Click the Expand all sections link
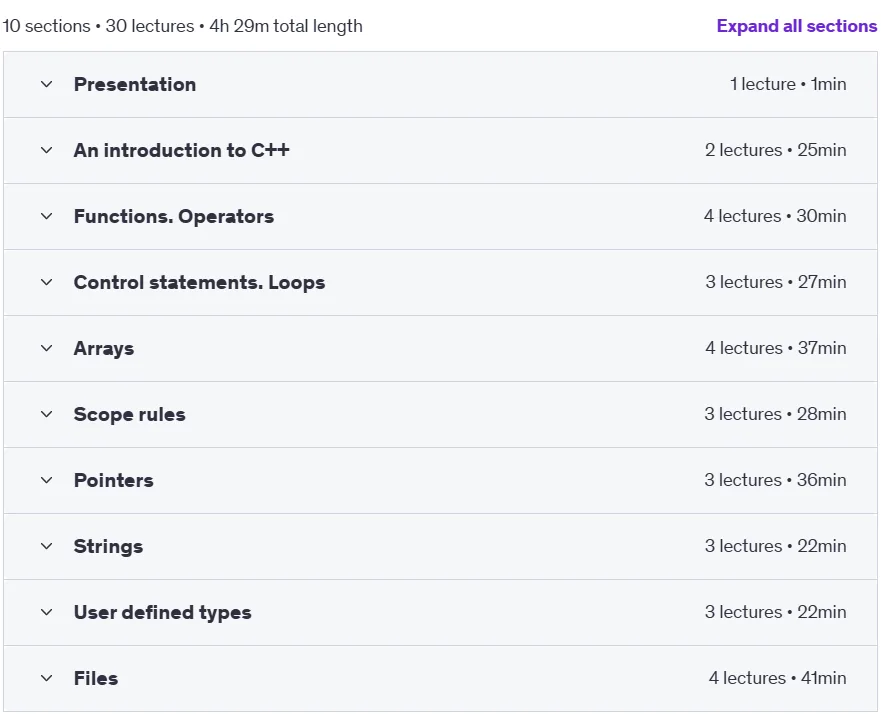This screenshot has height=714, width=881. [x=796, y=26]
